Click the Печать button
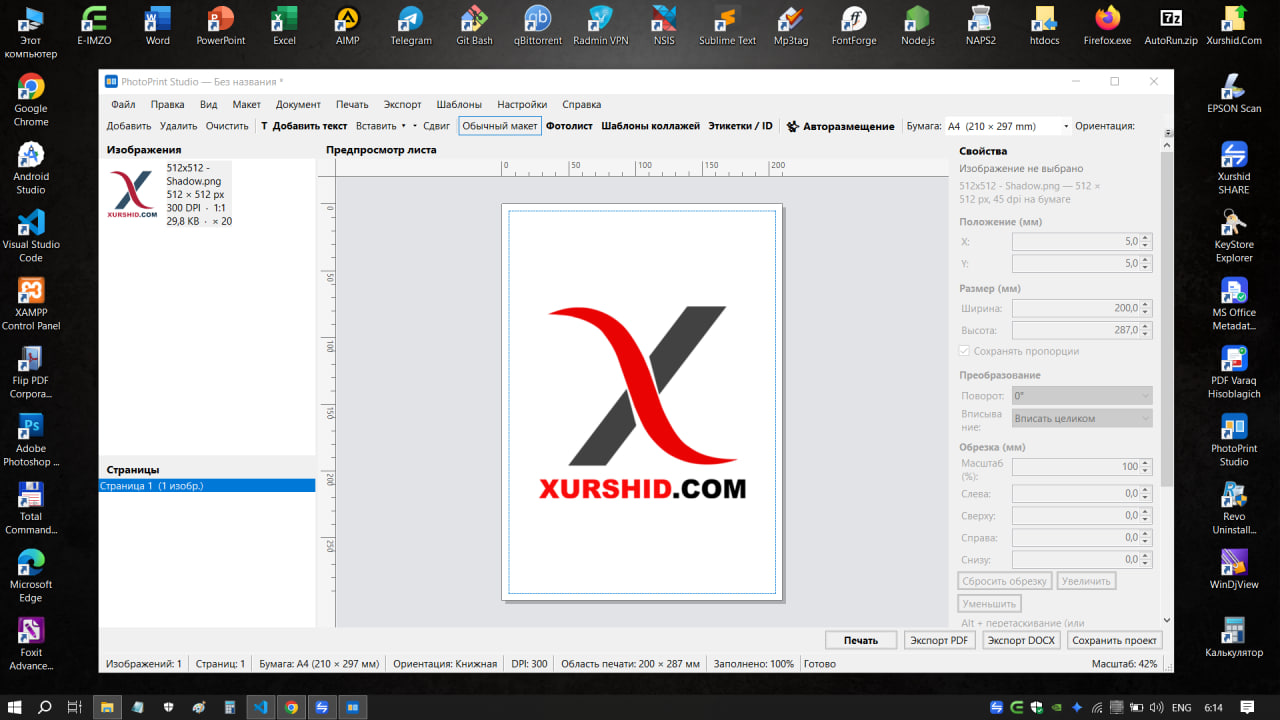 [861, 640]
